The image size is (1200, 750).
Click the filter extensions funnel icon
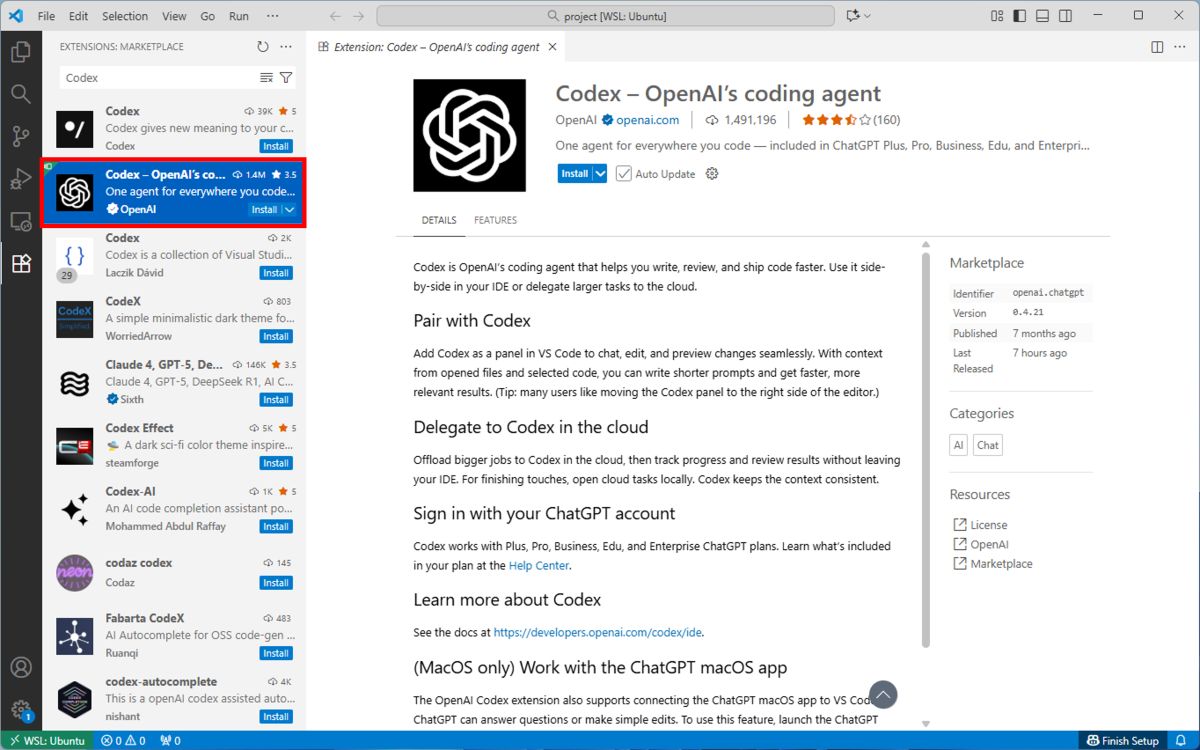click(x=286, y=78)
